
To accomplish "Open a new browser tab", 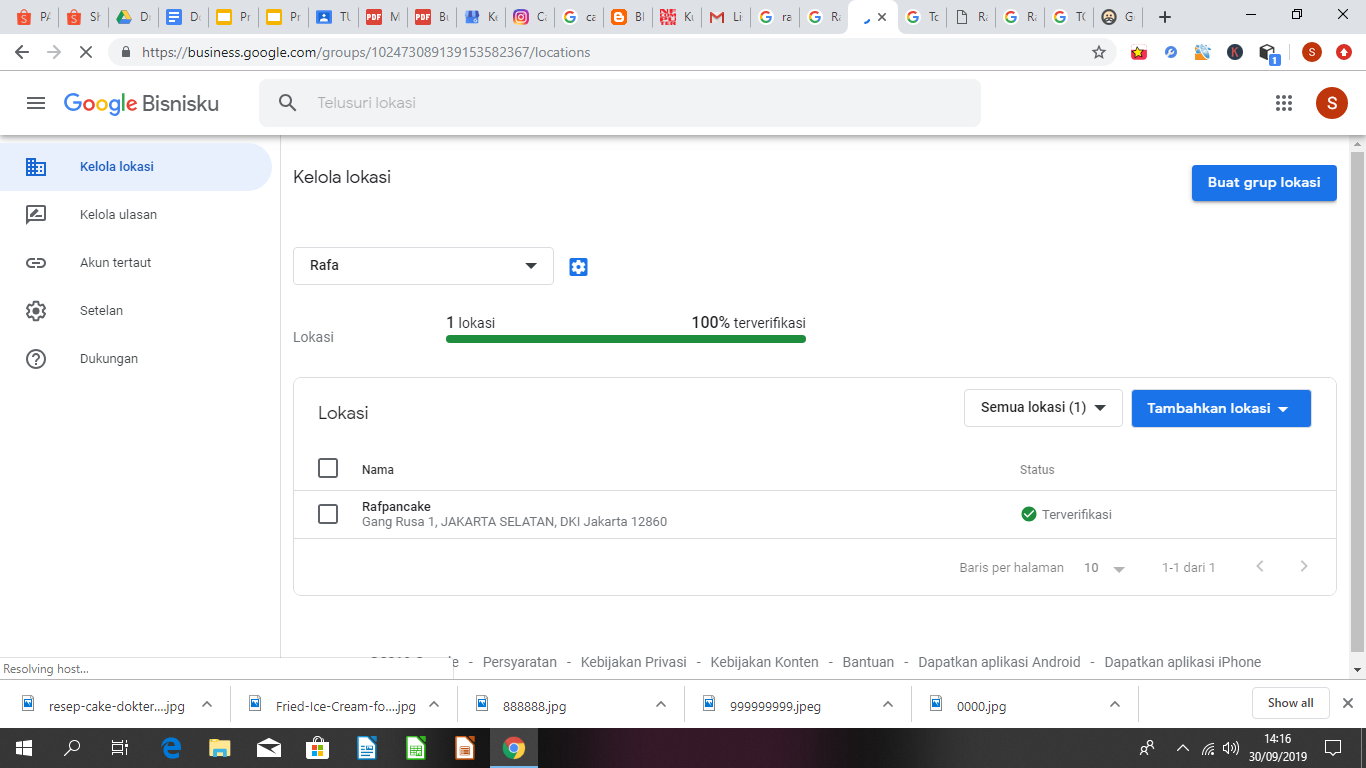I will [1164, 17].
